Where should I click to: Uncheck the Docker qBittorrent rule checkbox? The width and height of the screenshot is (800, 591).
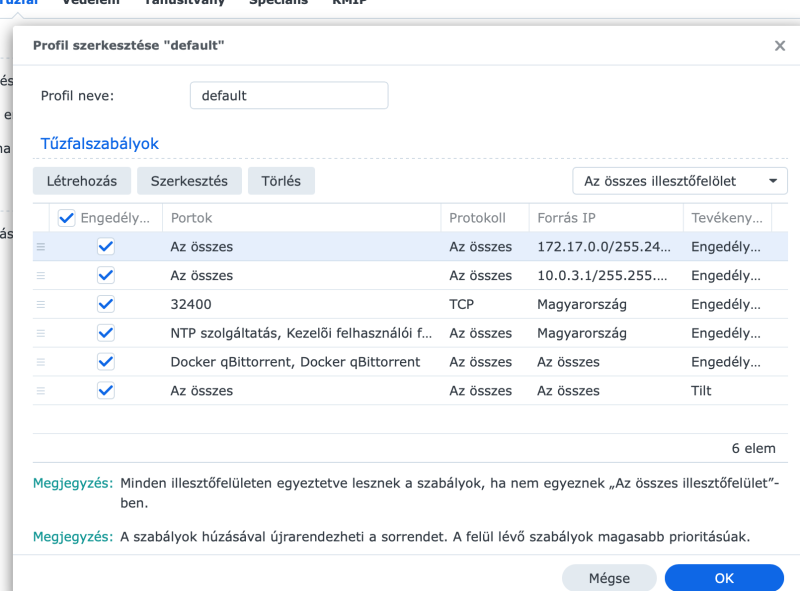pyautogui.click(x=106, y=362)
